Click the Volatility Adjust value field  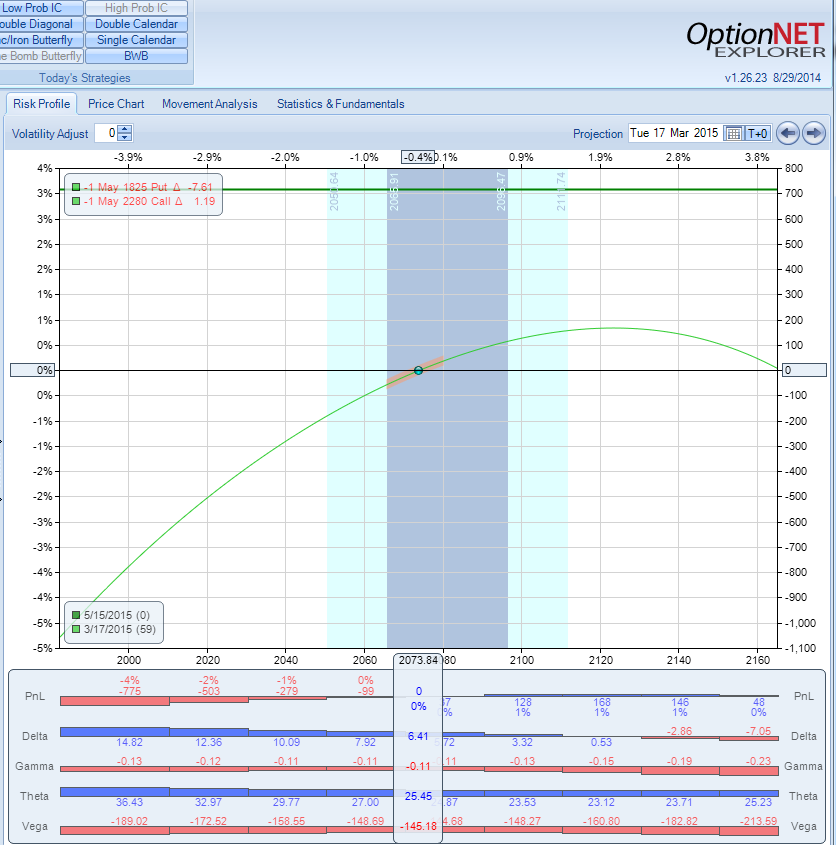pos(106,133)
